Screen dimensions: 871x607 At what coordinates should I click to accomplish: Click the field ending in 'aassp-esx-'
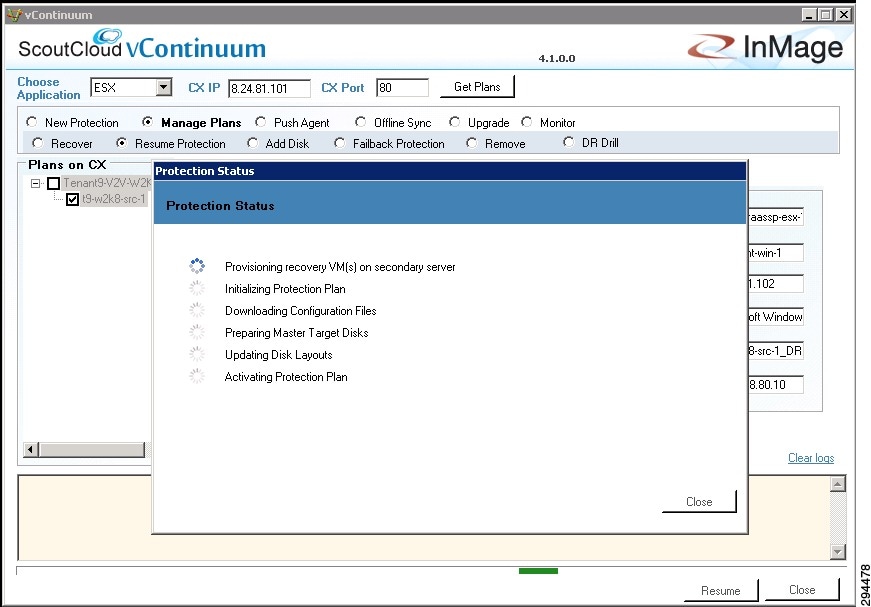[x=775, y=217]
